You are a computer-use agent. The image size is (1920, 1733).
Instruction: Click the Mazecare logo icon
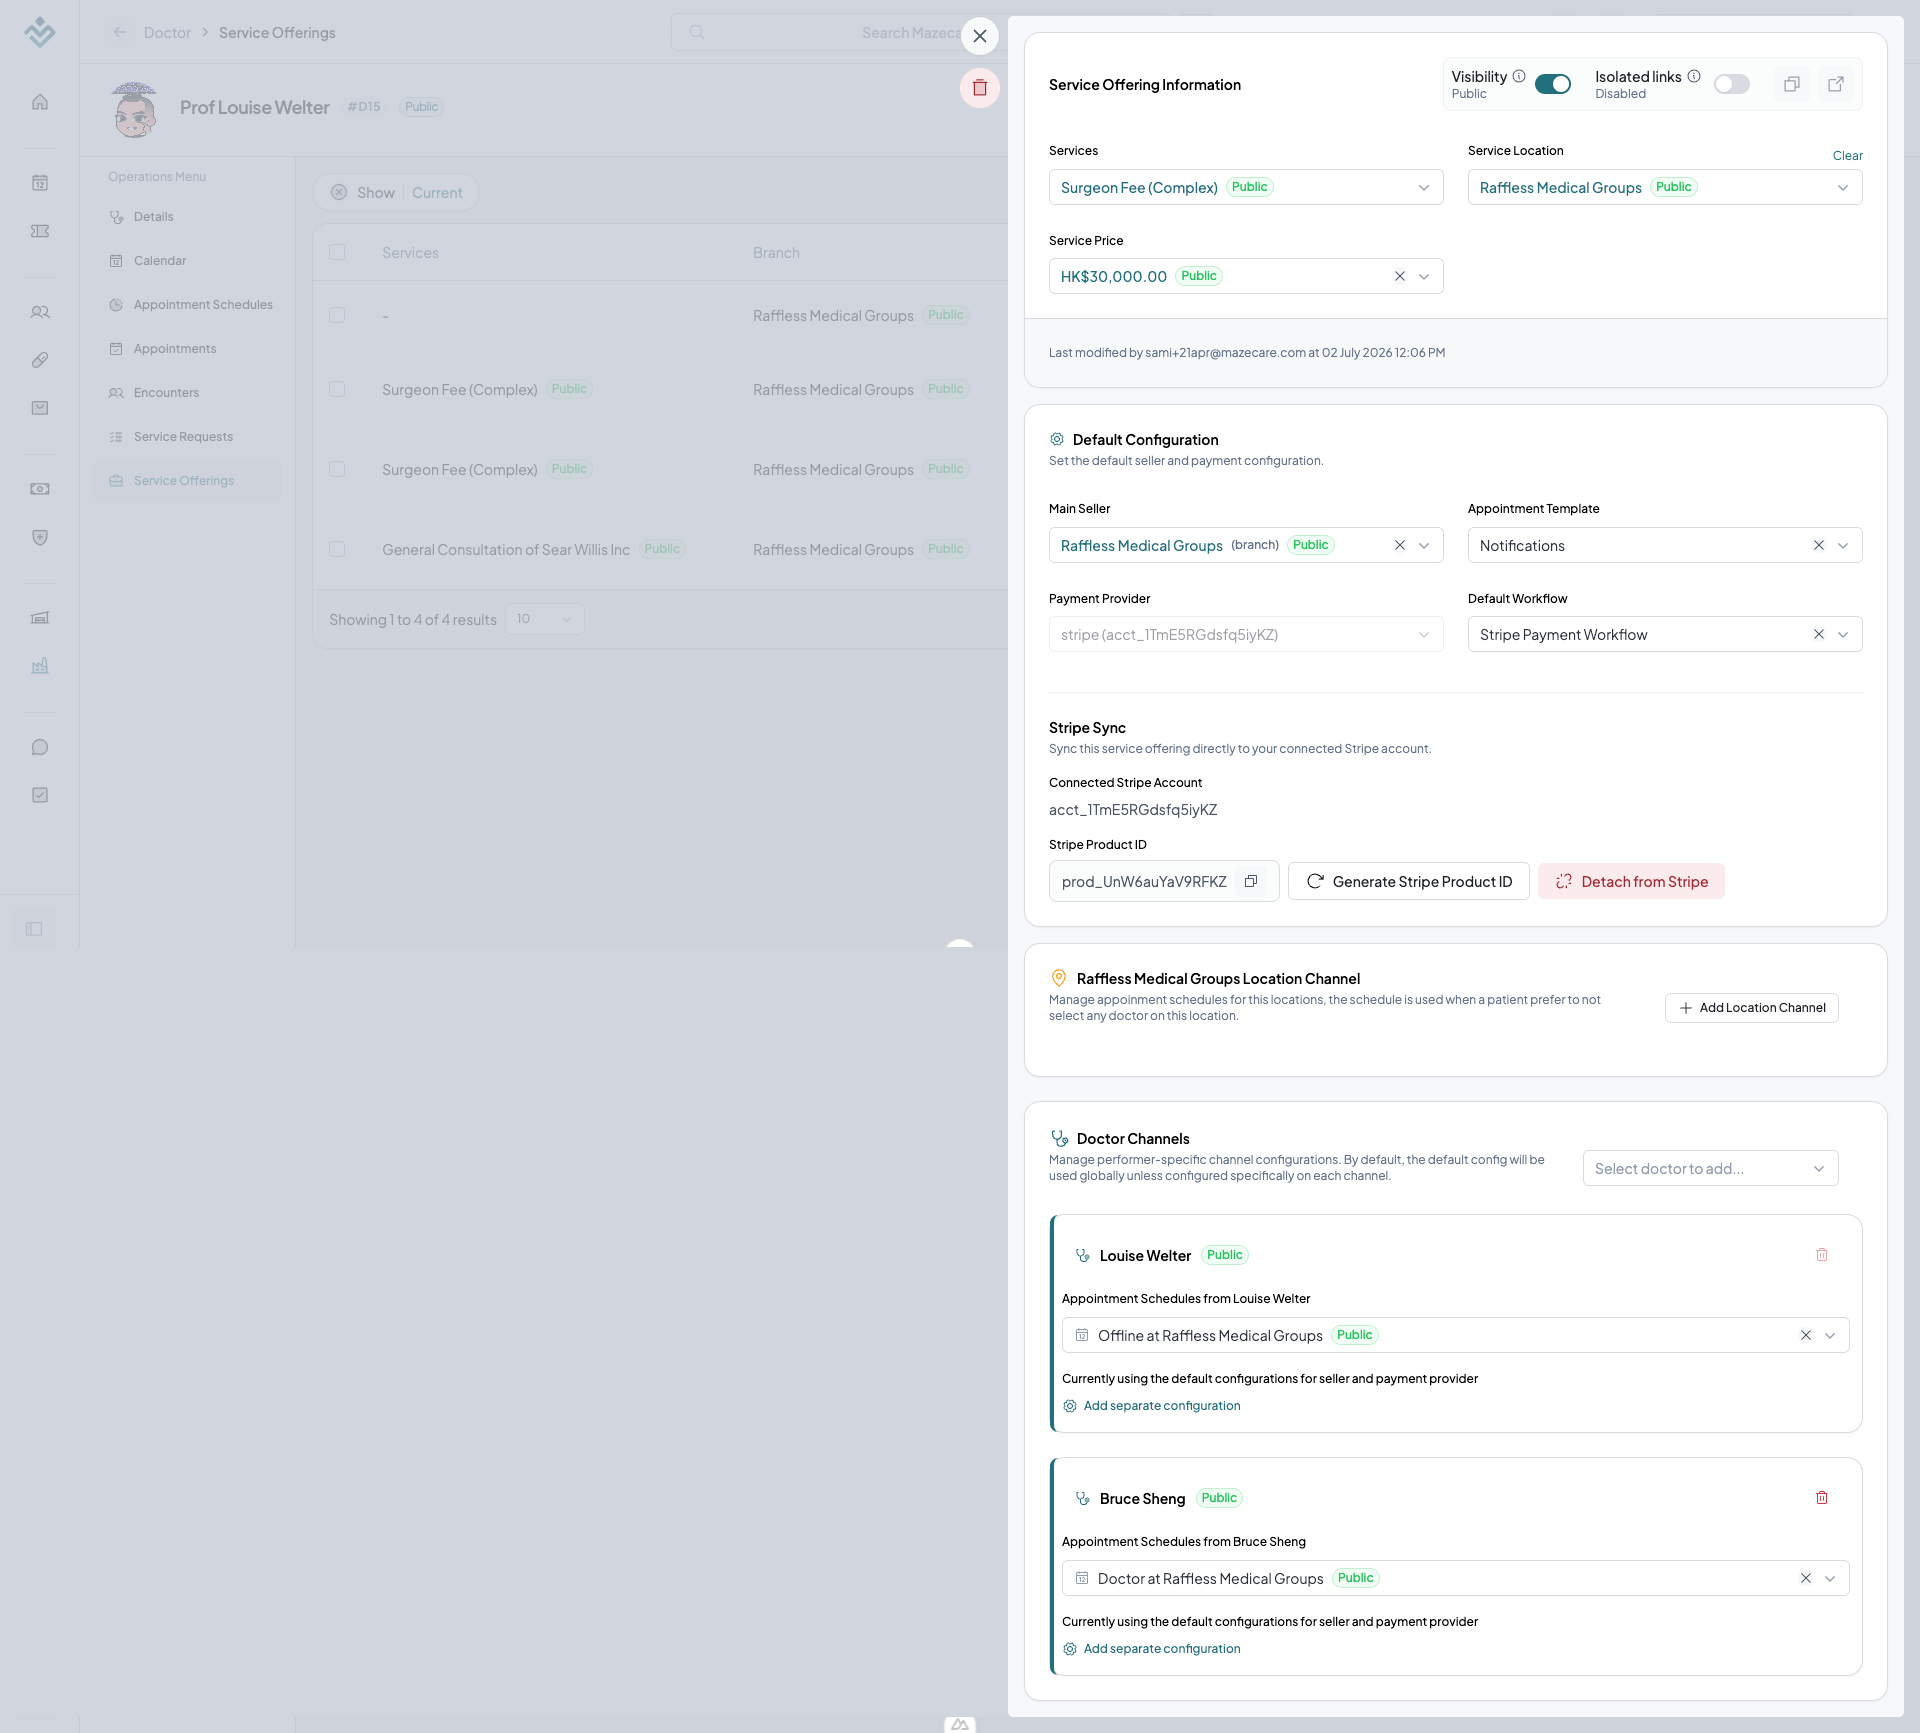pyautogui.click(x=40, y=32)
